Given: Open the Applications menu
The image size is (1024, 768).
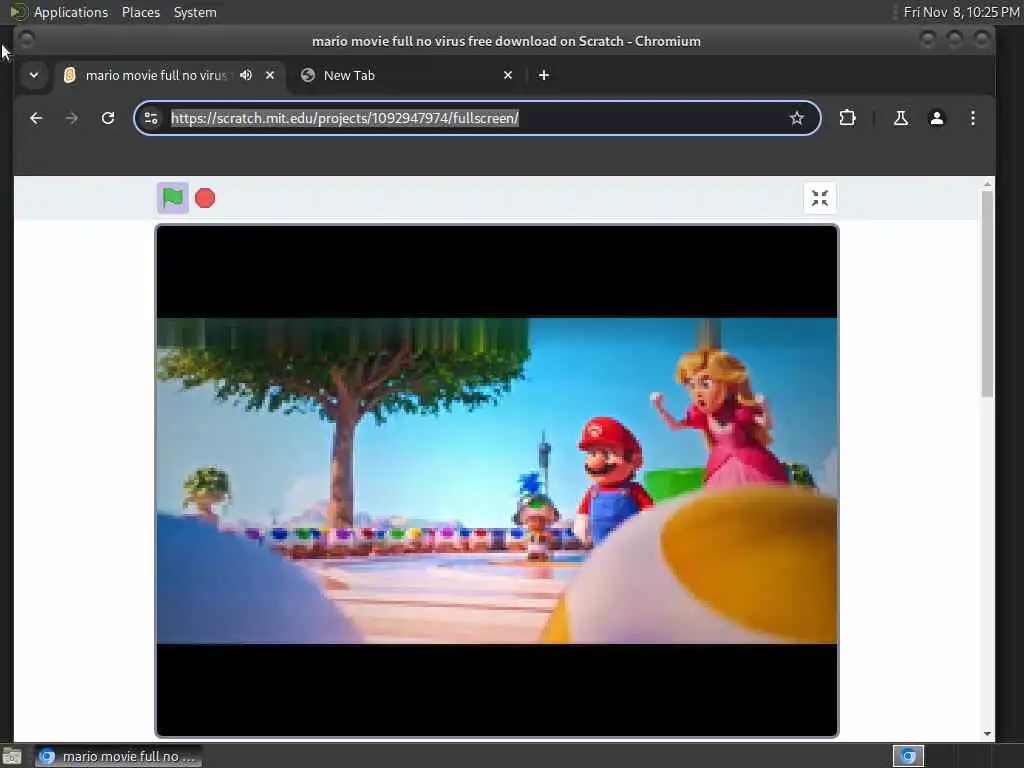Looking at the screenshot, I should 71,12.
